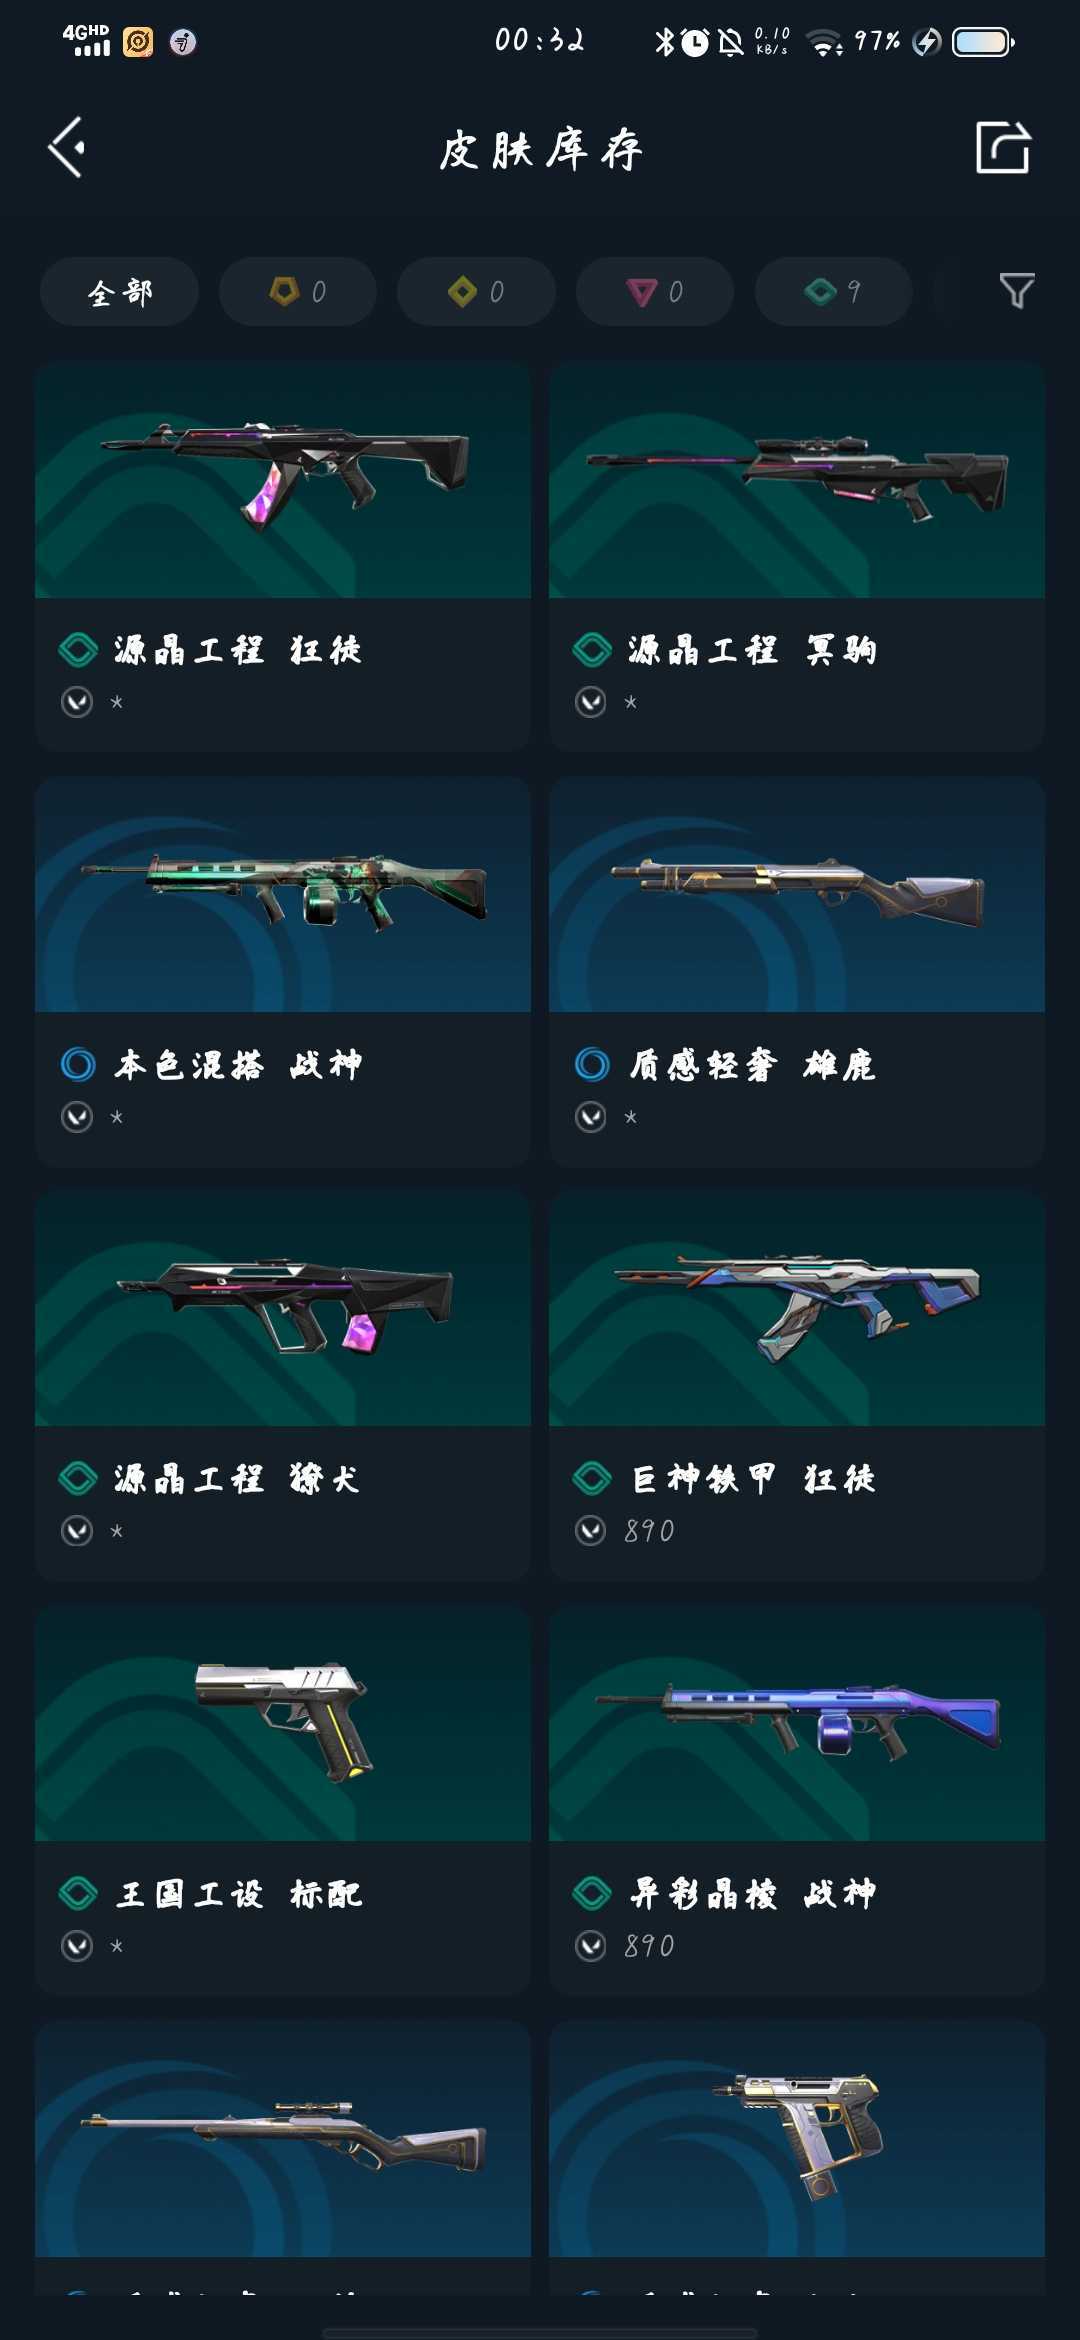Select the orange pentagon tier filter

coord(297,292)
